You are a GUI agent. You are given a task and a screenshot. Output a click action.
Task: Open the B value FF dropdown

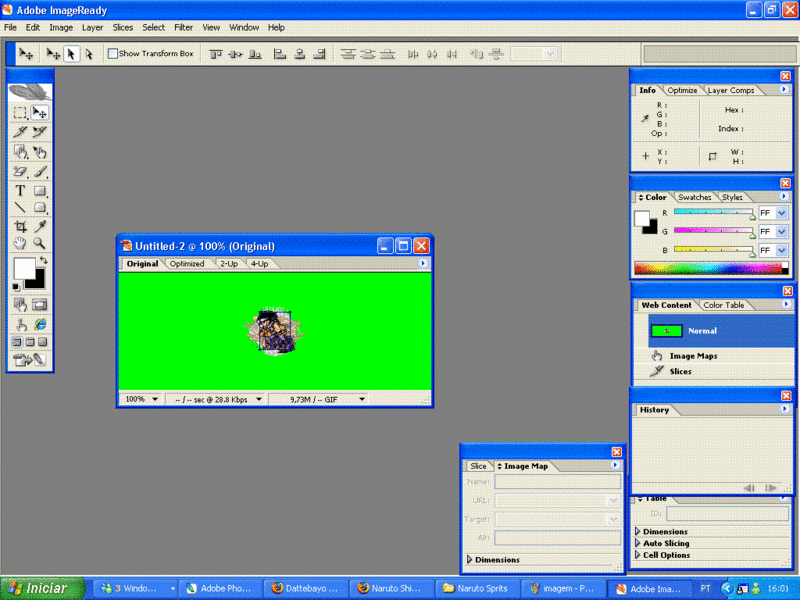(x=782, y=251)
